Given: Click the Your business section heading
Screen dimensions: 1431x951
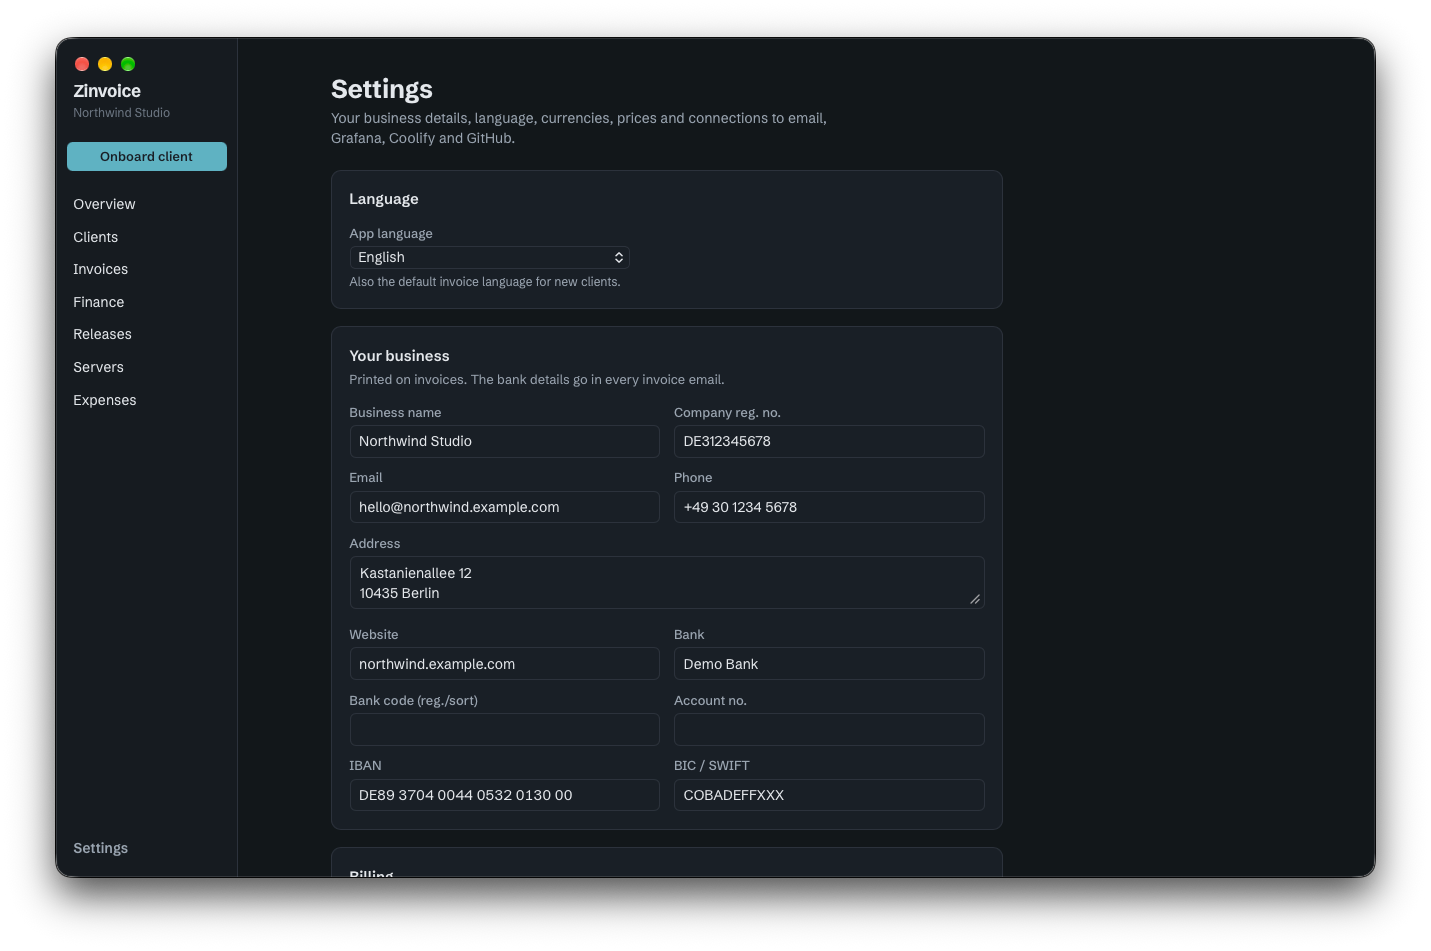Looking at the screenshot, I should (x=399, y=356).
